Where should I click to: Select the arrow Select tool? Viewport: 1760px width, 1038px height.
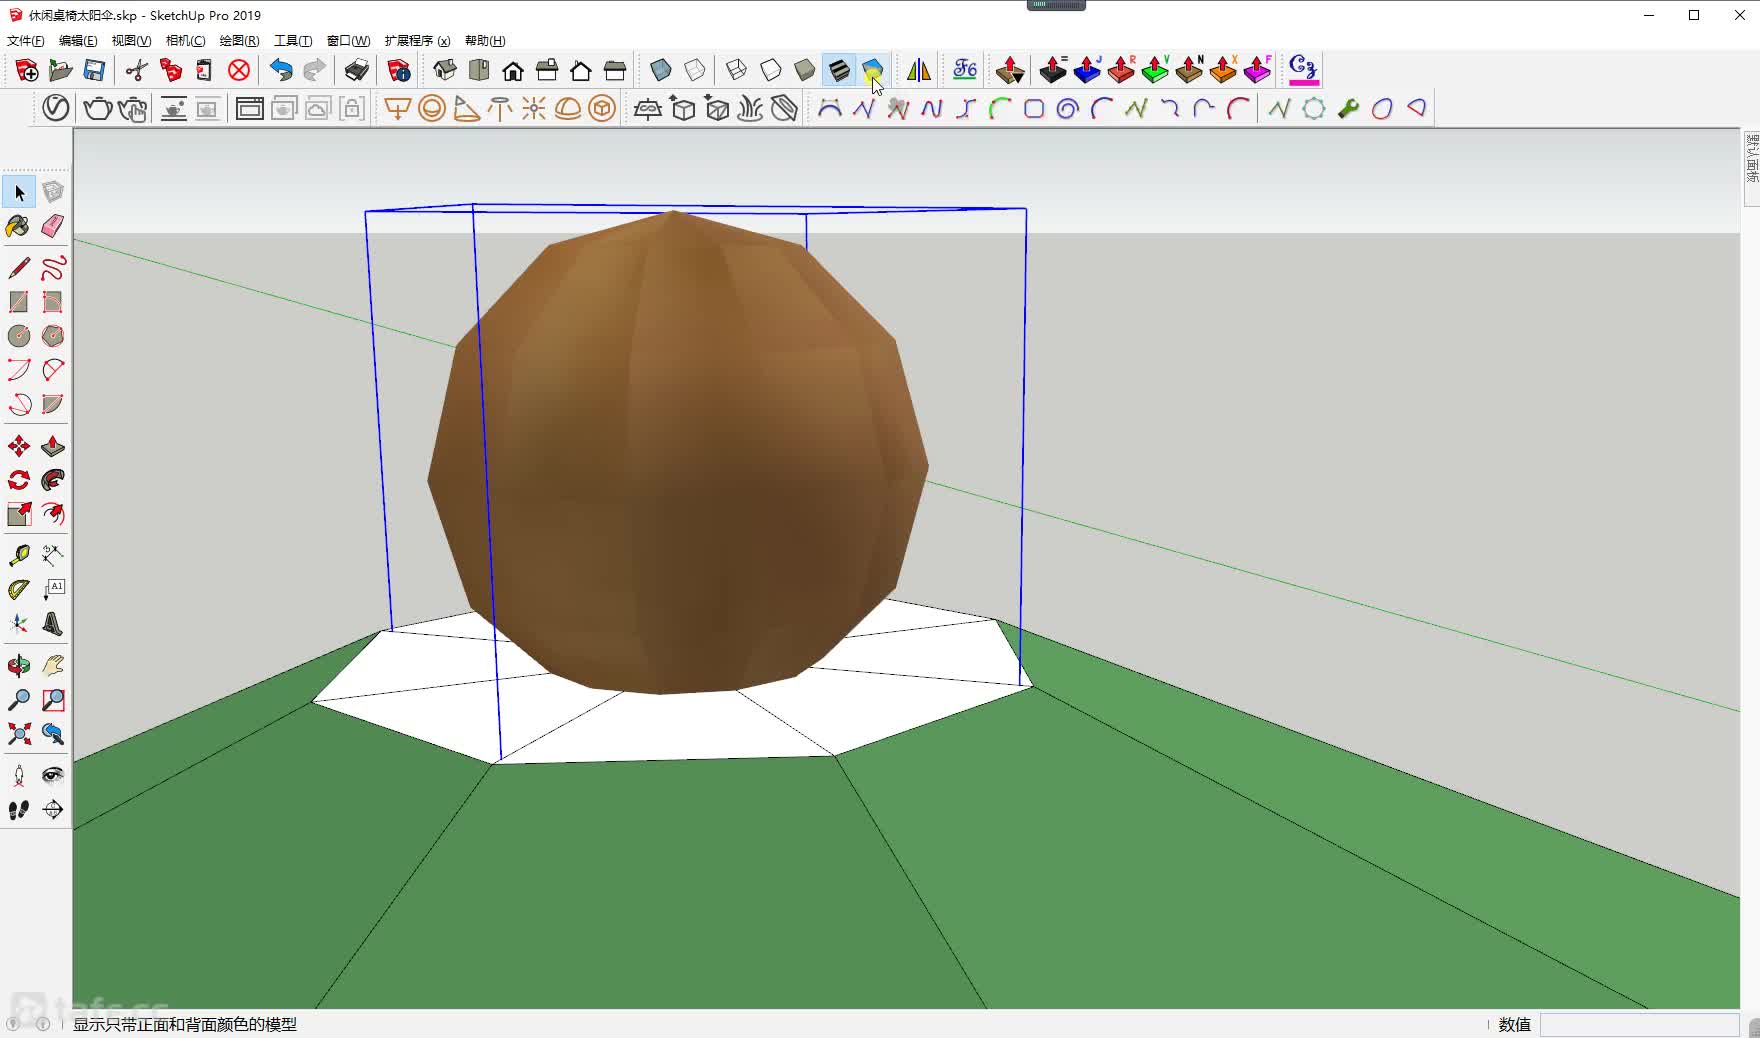point(19,192)
